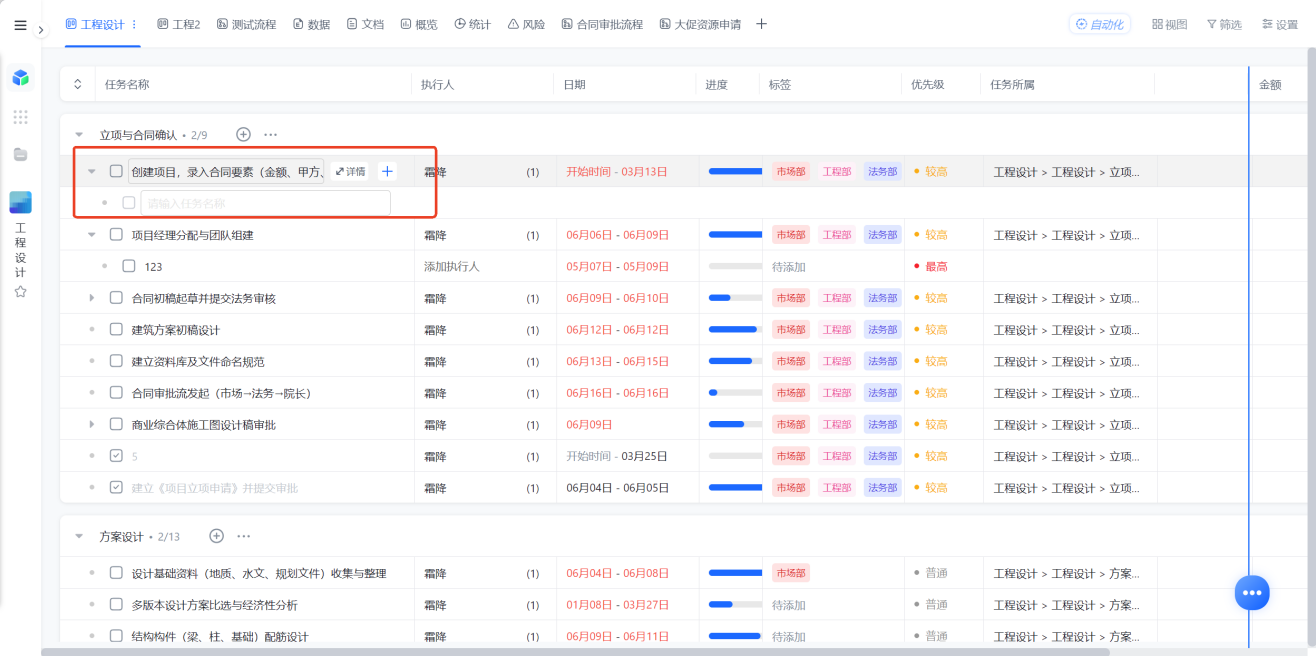Uncheck 建立《项目立项申请》并提交审批 checkbox

point(116,487)
